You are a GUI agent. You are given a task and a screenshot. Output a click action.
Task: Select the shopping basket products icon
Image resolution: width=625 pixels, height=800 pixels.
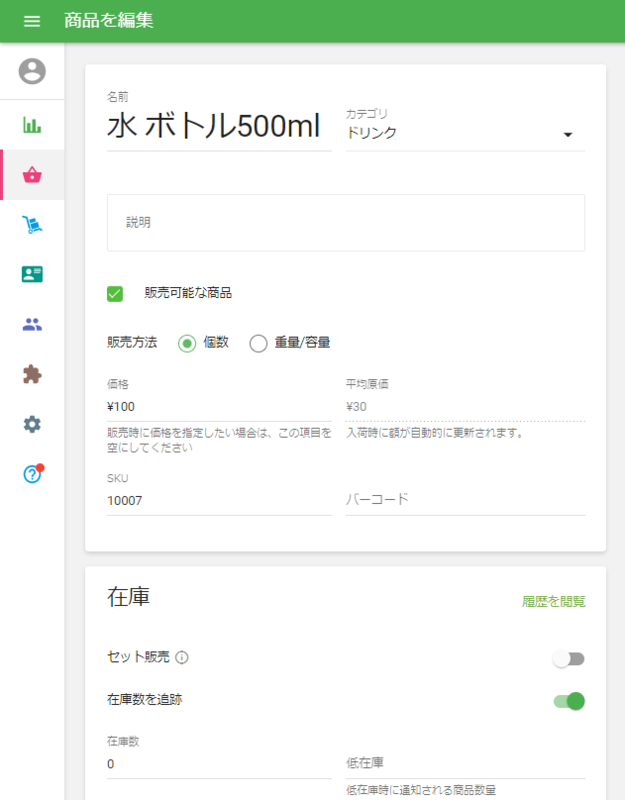[32, 175]
